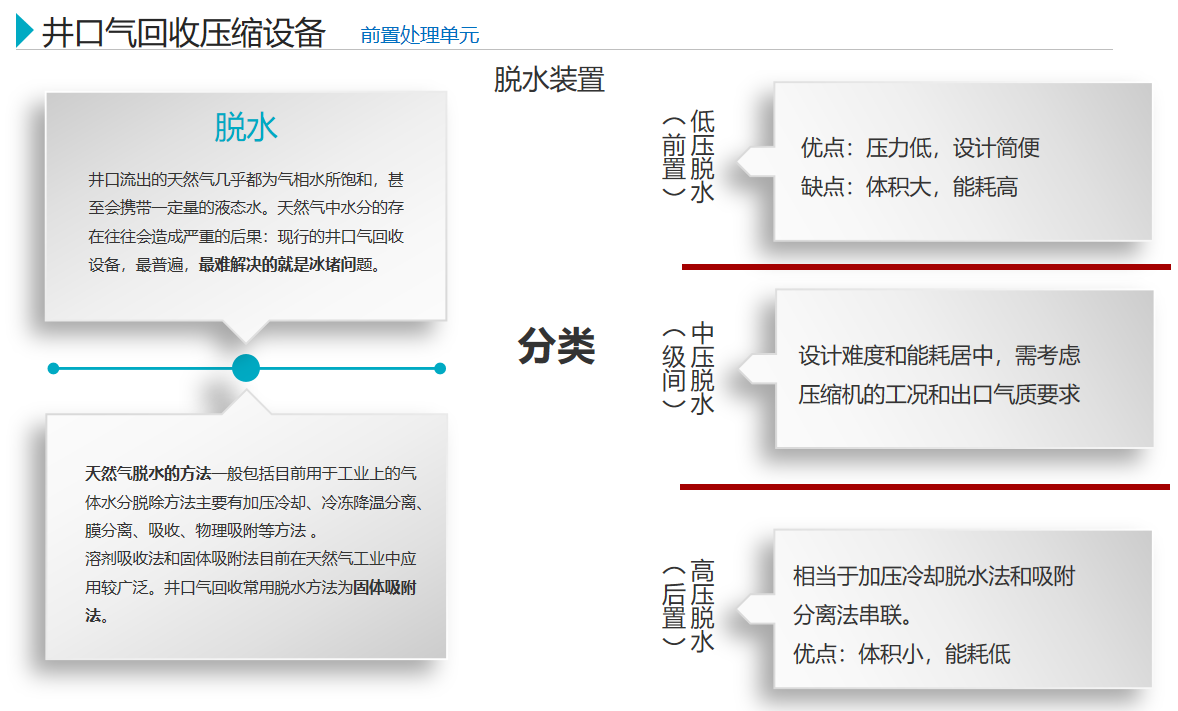
Task: Click the lower dark red divider line
Action: 924,487
